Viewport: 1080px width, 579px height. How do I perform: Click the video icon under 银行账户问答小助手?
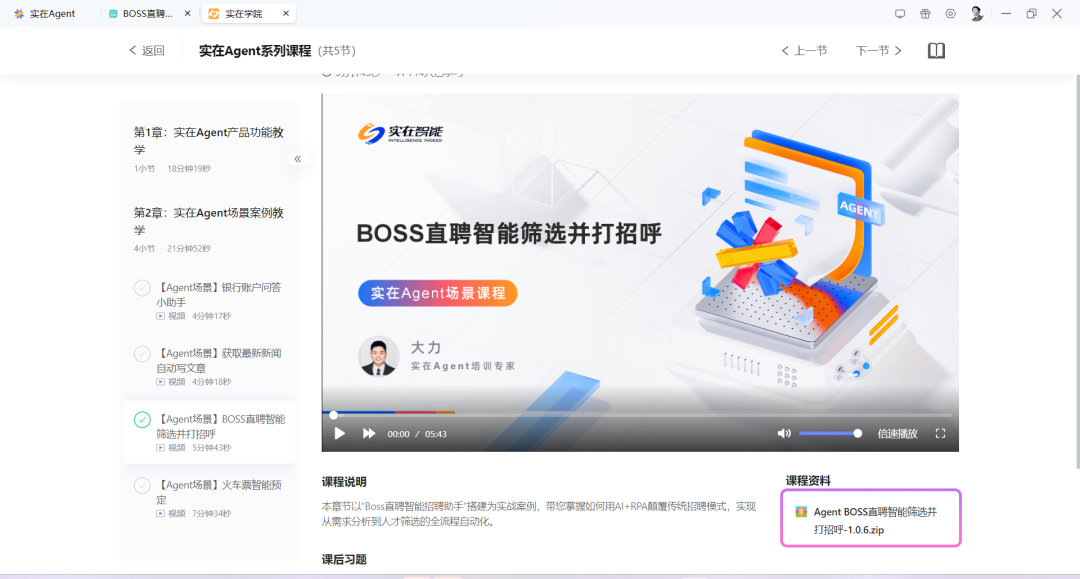click(x=160, y=316)
